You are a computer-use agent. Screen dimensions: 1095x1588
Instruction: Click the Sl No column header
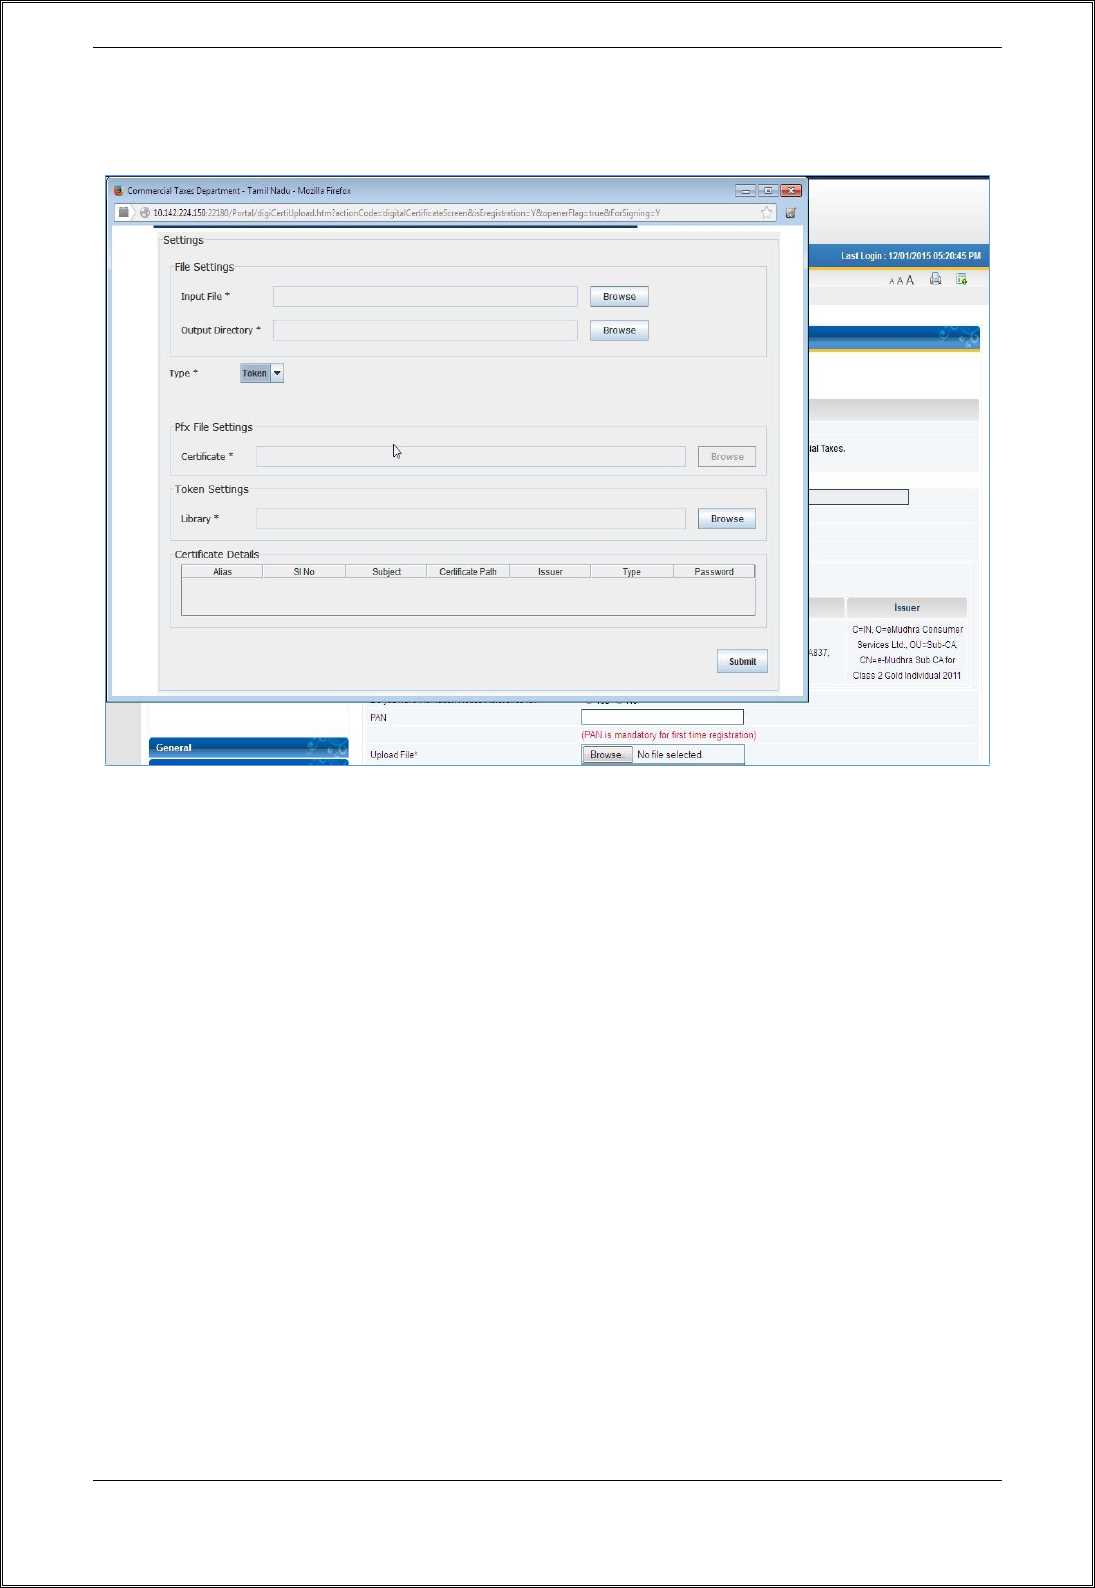tap(304, 572)
